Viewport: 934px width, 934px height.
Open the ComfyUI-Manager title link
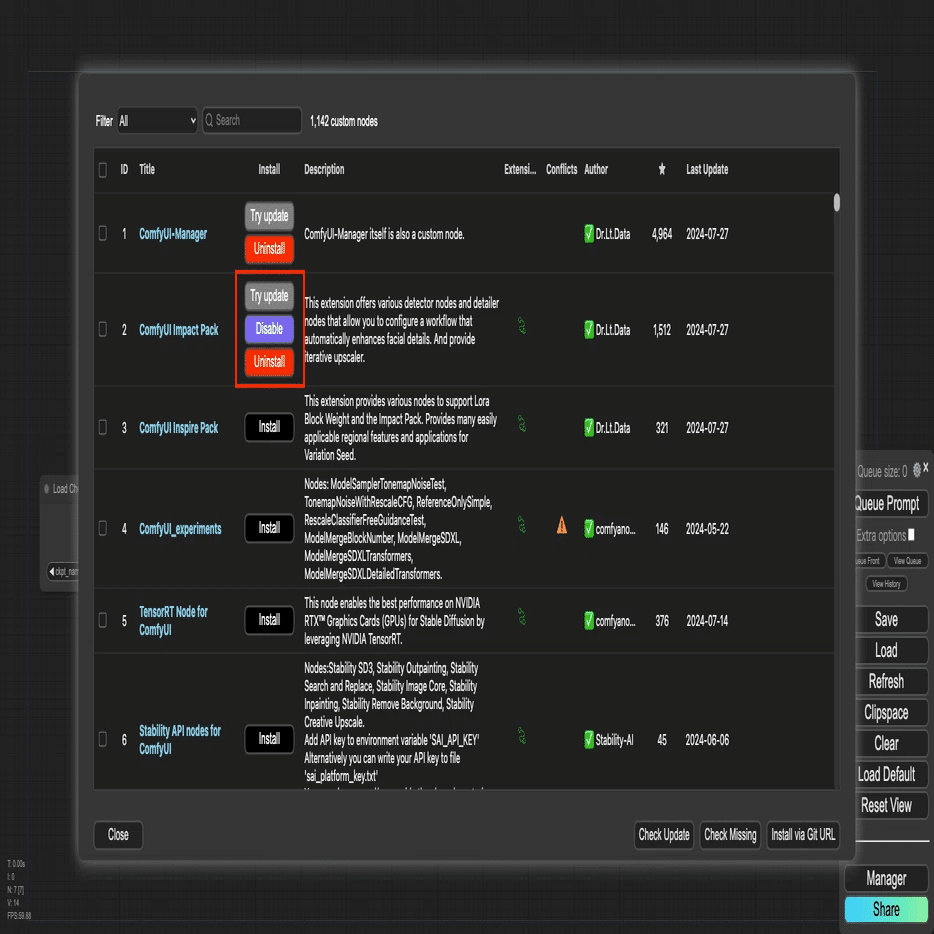pyautogui.click(x=173, y=234)
